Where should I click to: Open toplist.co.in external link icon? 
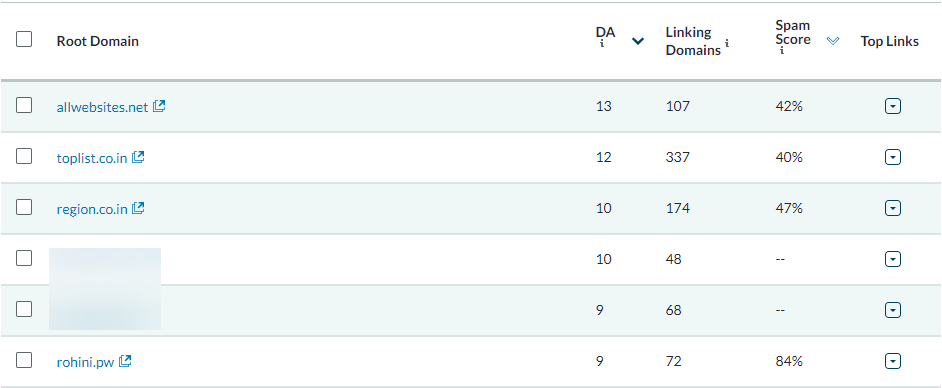pos(138,157)
